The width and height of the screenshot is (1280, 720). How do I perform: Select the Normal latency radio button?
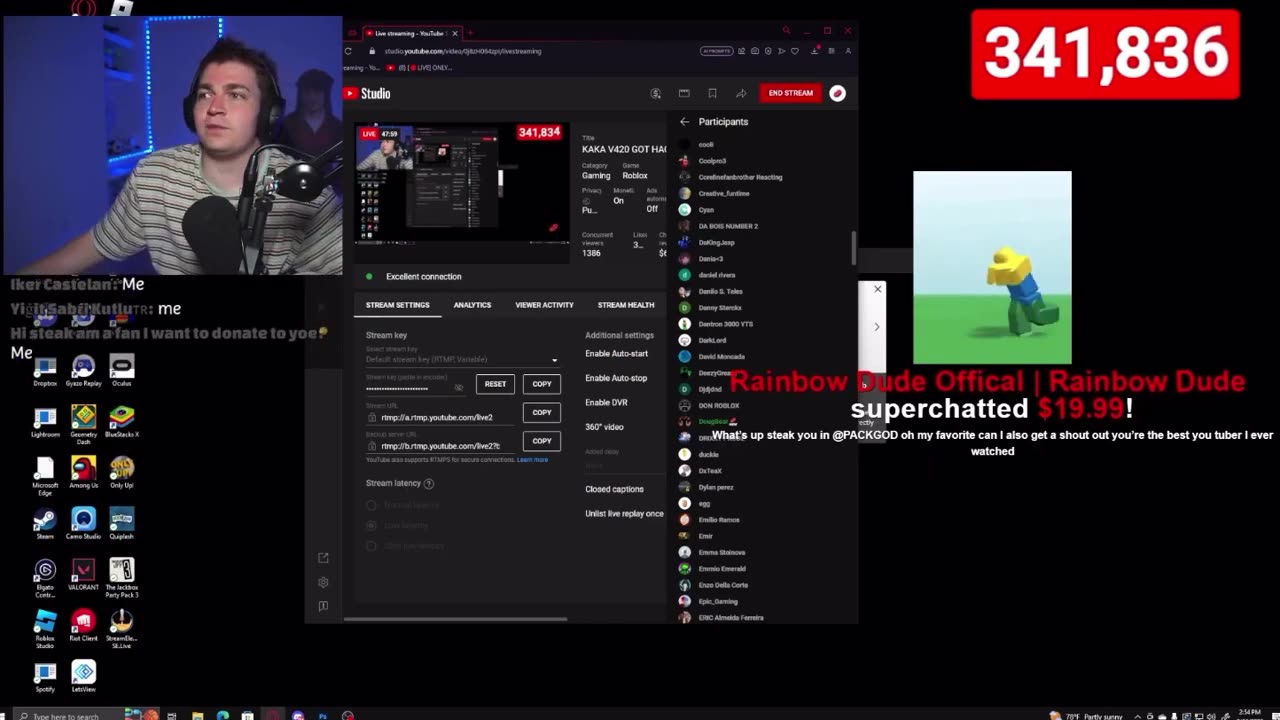[371, 505]
